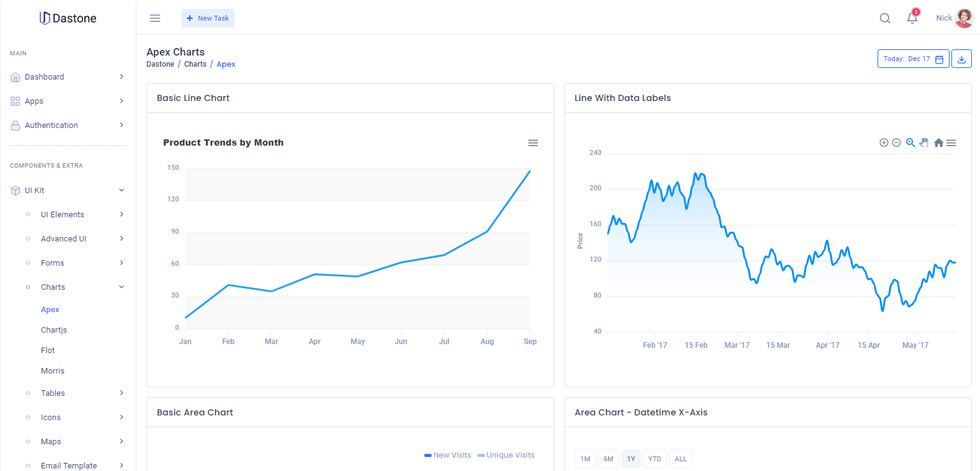Expand the Apps menu chevron
This screenshot has width=980, height=471.
(121, 101)
